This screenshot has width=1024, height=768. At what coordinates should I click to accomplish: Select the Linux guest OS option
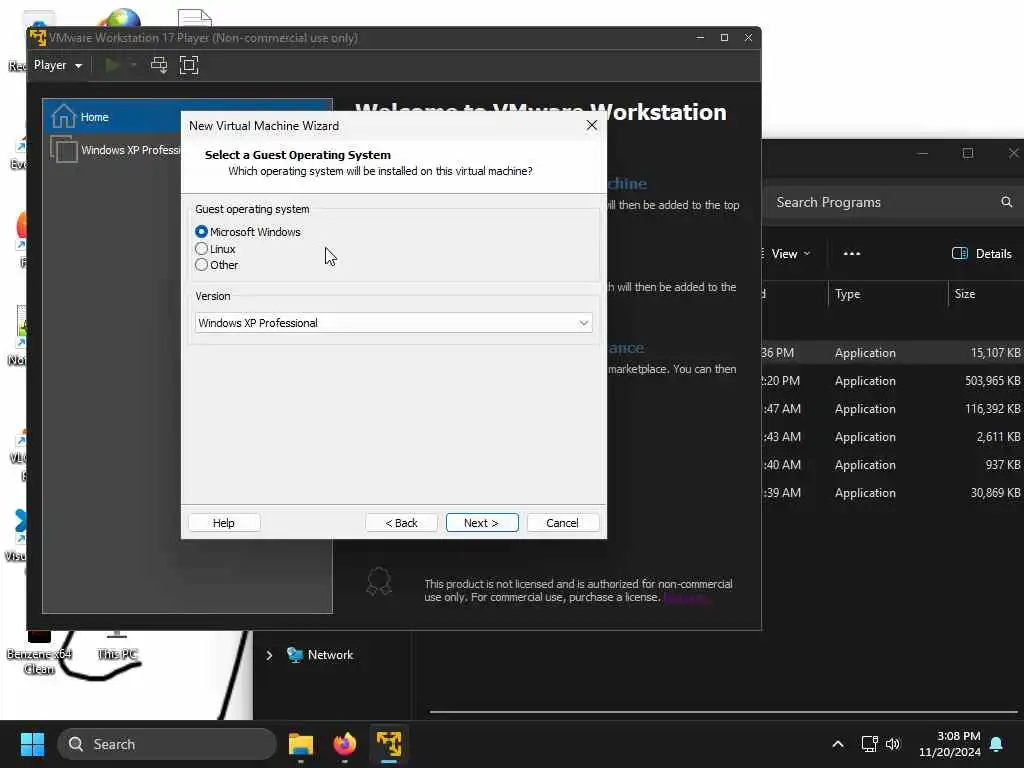click(201, 249)
